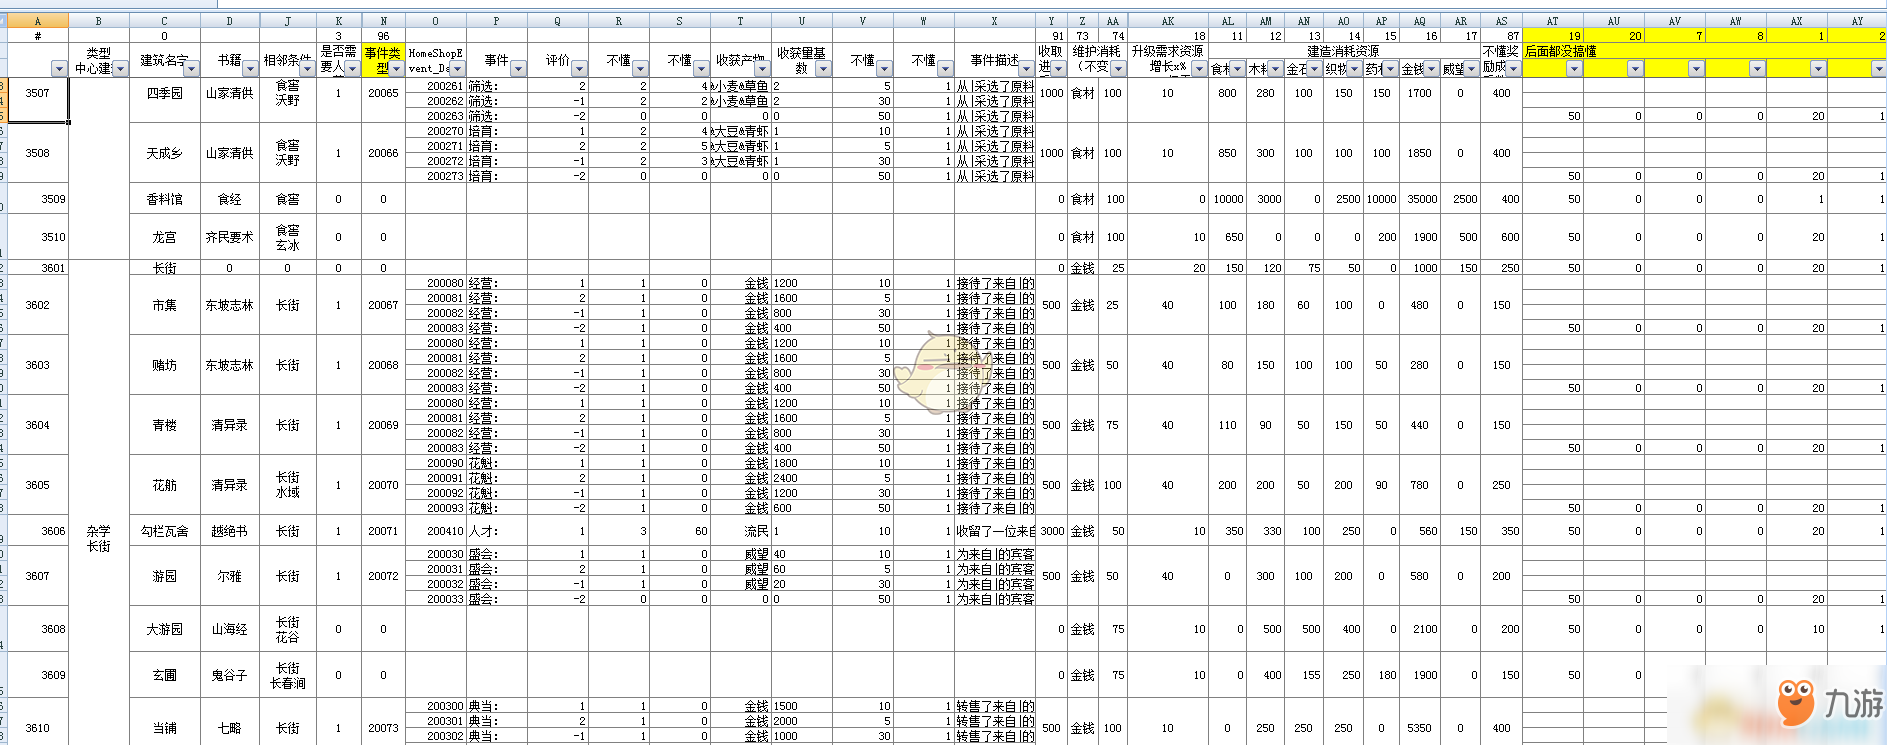Open the filter dropdown for 不懂奖励成 column AS
1887x745 pixels.
click(1513, 69)
